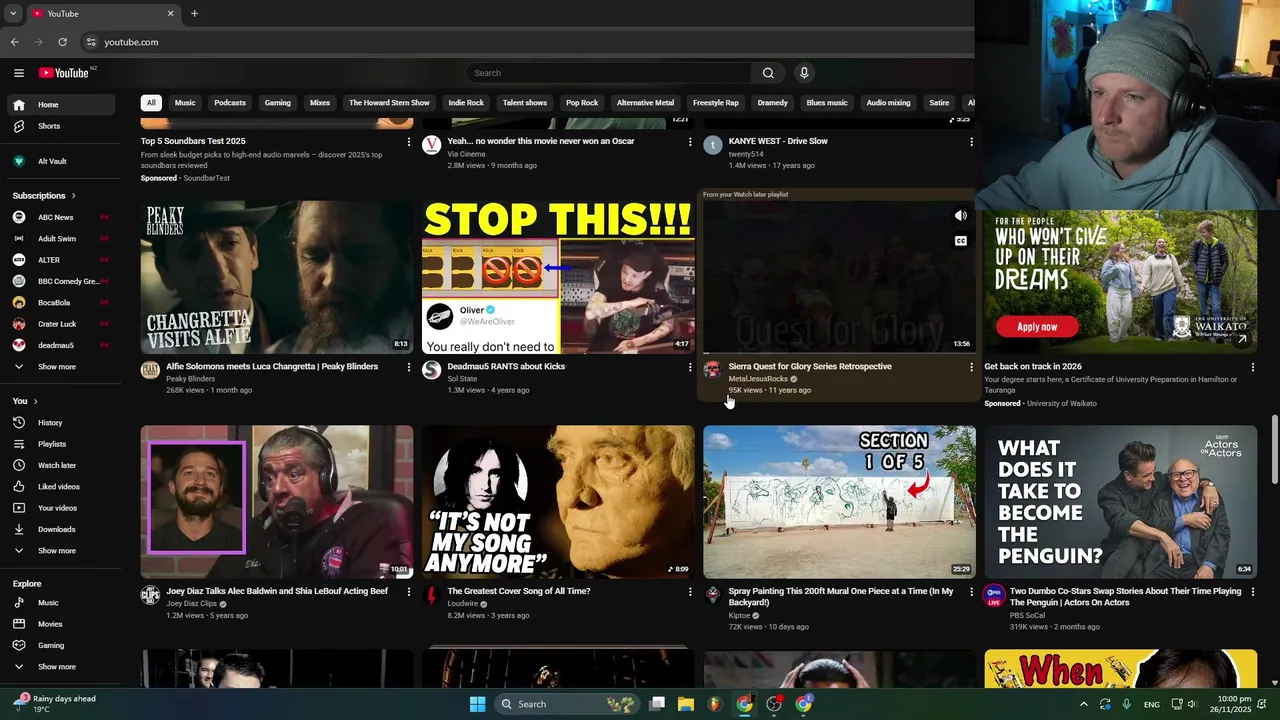Image resolution: width=1280 pixels, height=720 pixels.
Task: Open the Penguin Actors on Actors thumbnail
Action: click(x=1121, y=502)
